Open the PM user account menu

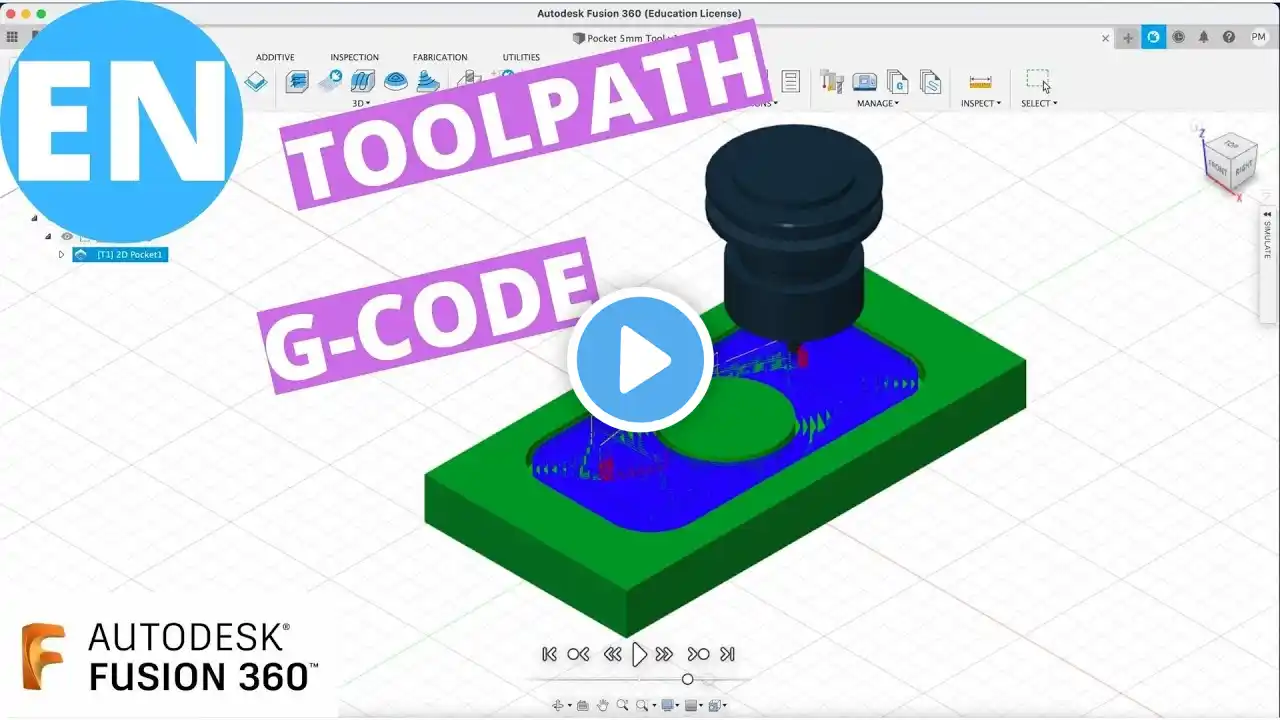point(1258,37)
